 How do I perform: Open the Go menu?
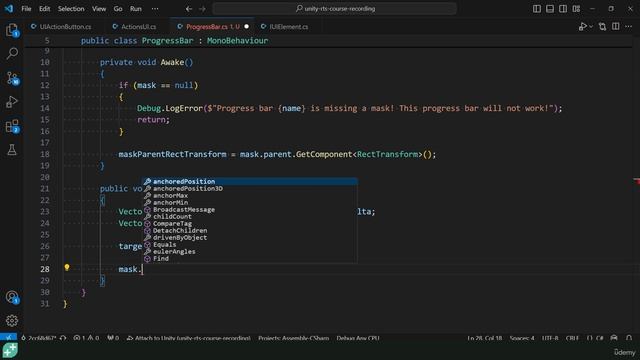point(118,9)
